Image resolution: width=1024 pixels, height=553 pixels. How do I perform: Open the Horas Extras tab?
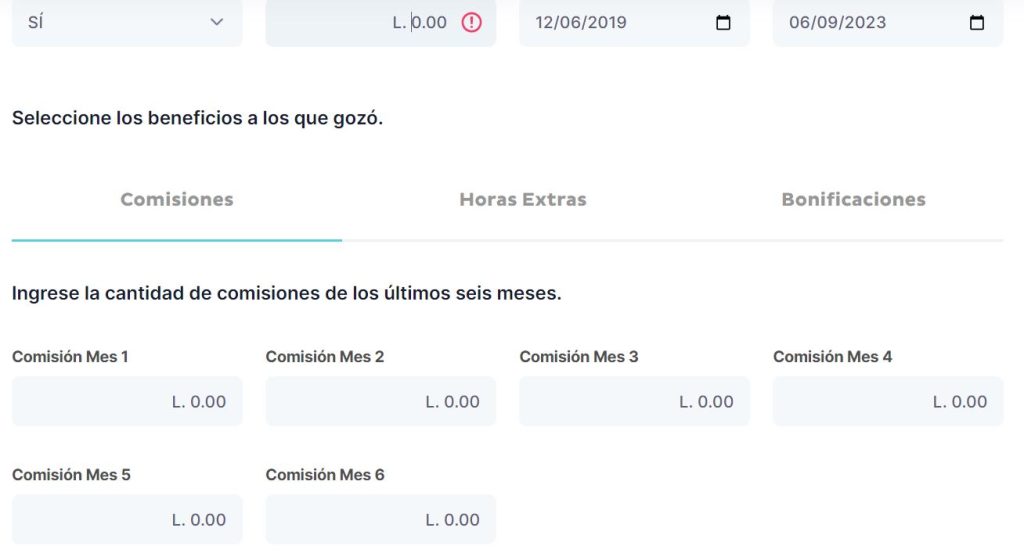[x=523, y=200]
